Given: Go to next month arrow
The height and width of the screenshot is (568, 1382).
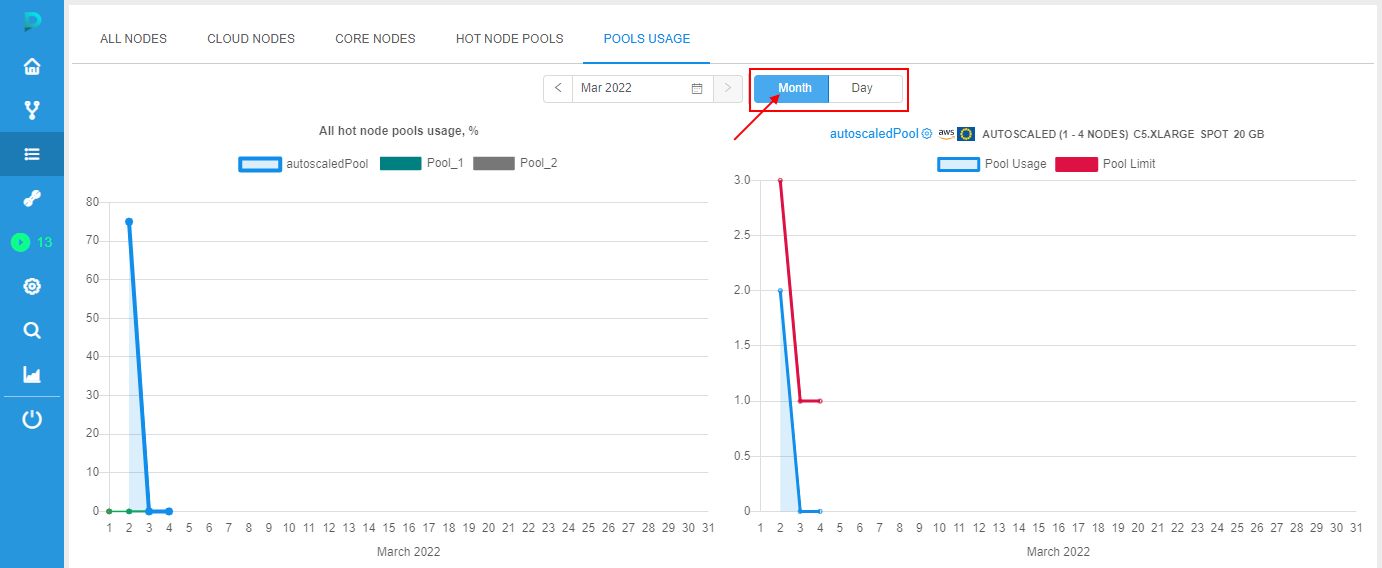Looking at the screenshot, I should [x=728, y=88].
